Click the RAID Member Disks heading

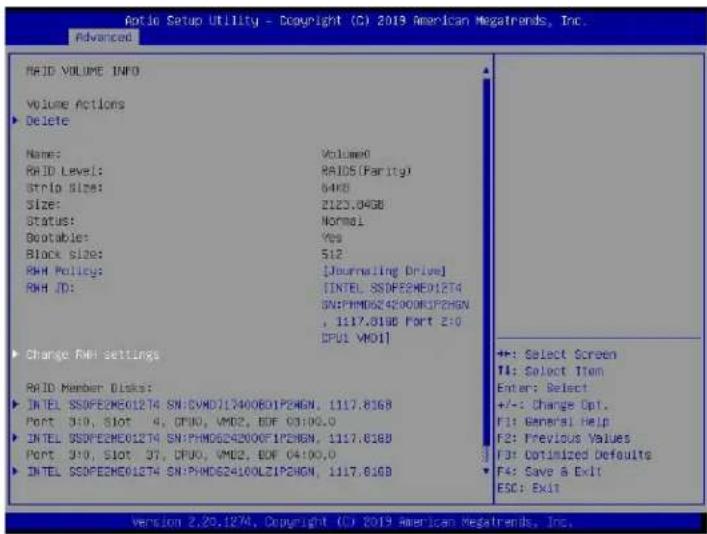click(89, 388)
